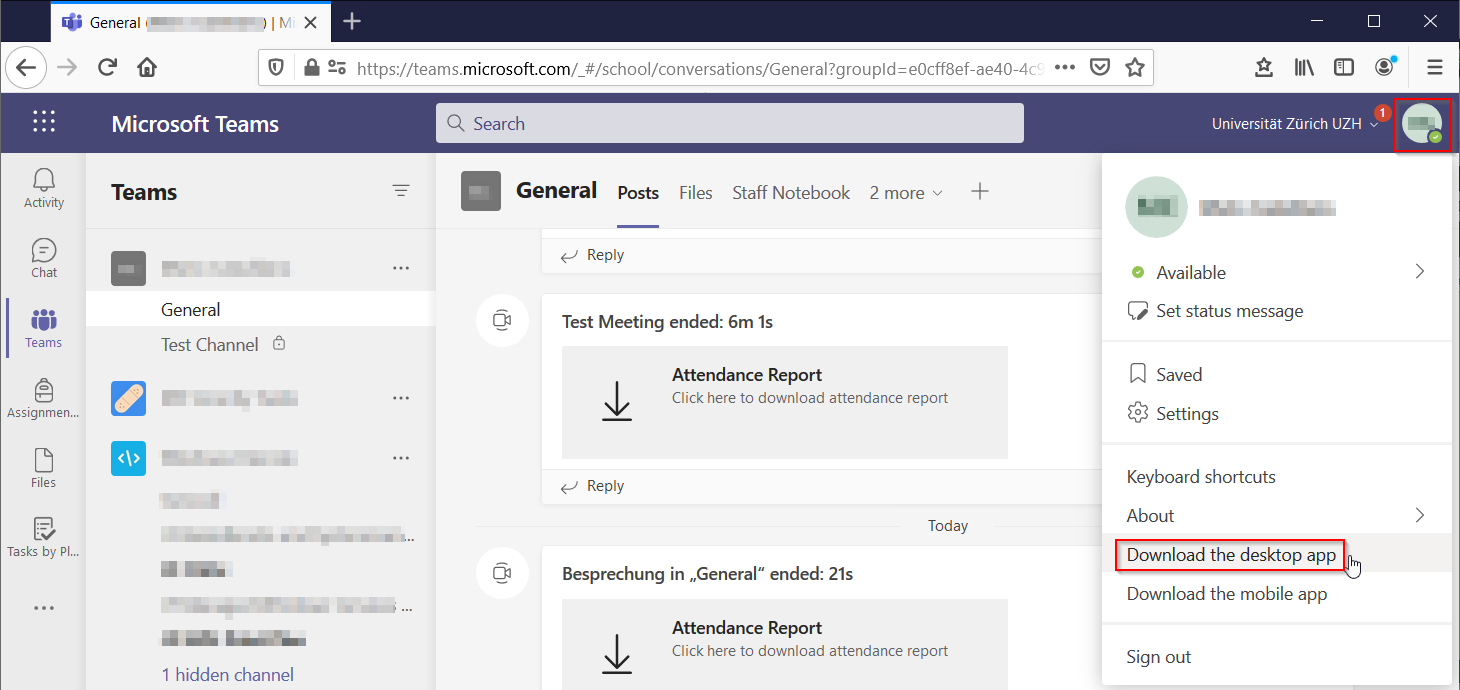
Task: Click Sign out in profile menu
Action: pos(1158,657)
